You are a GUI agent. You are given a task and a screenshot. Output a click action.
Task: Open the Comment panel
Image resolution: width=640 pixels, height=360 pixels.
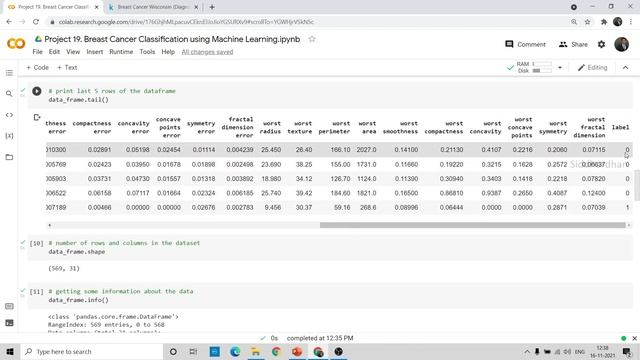pos(525,44)
